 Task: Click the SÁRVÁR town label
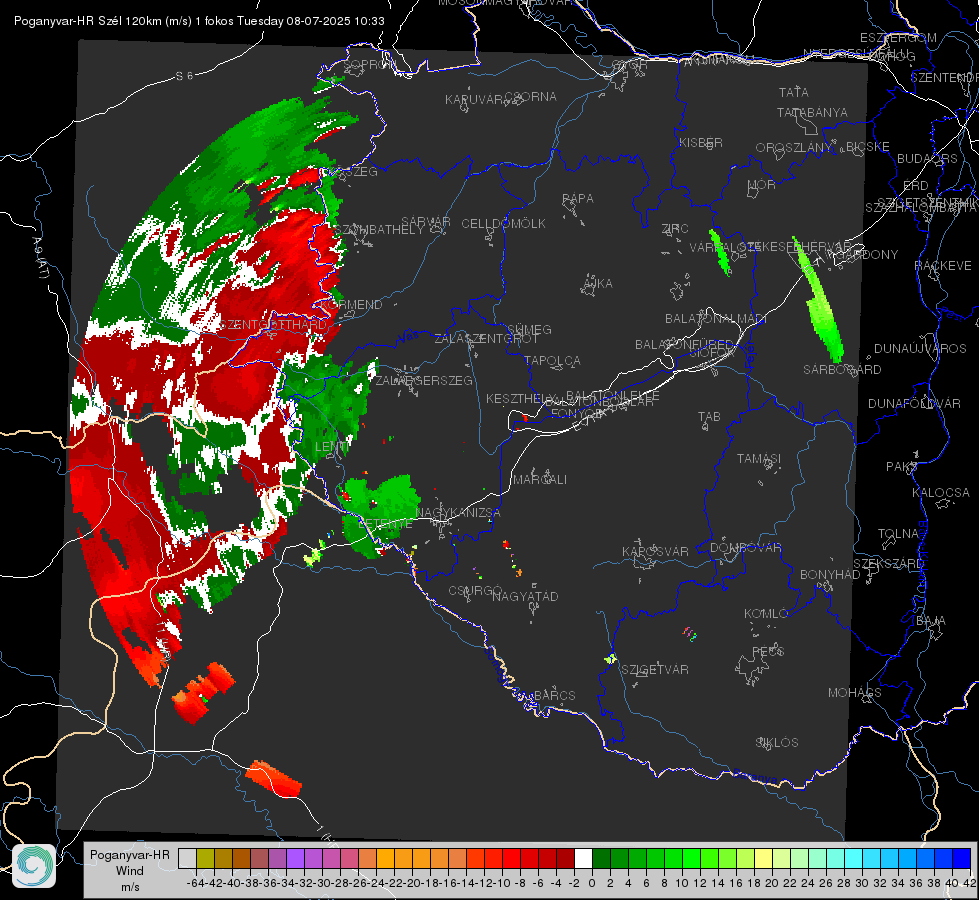[x=425, y=222]
